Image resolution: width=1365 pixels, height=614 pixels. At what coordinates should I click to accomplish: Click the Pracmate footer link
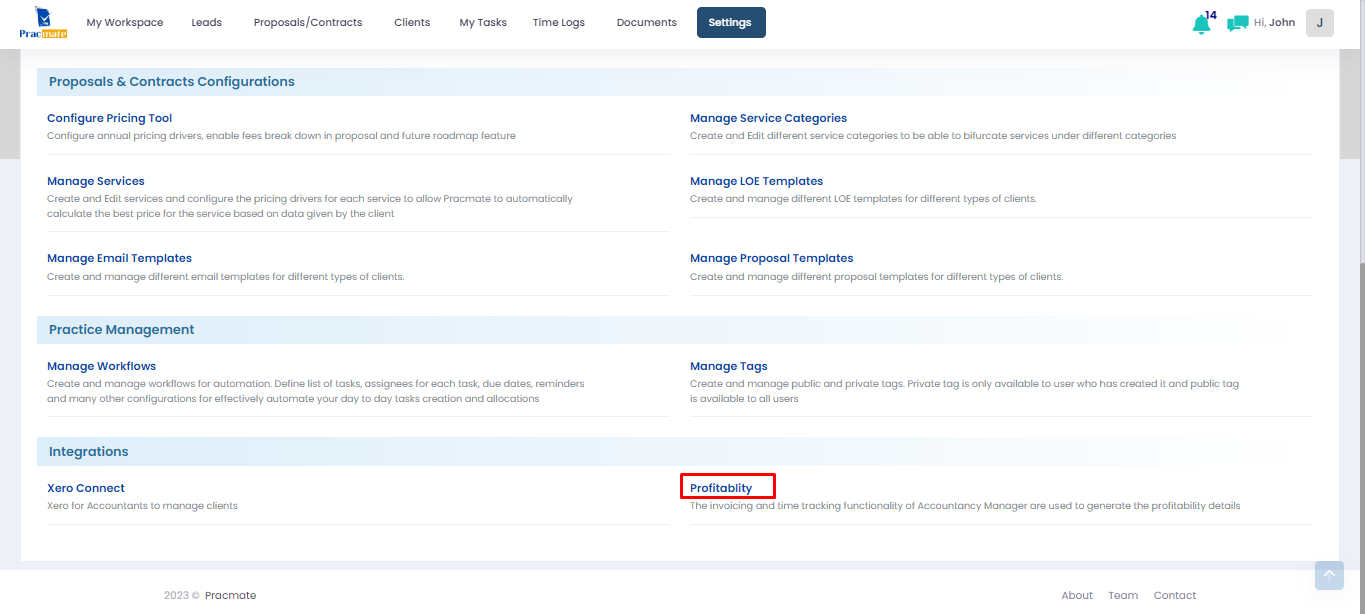pyautogui.click(x=230, y=595)
